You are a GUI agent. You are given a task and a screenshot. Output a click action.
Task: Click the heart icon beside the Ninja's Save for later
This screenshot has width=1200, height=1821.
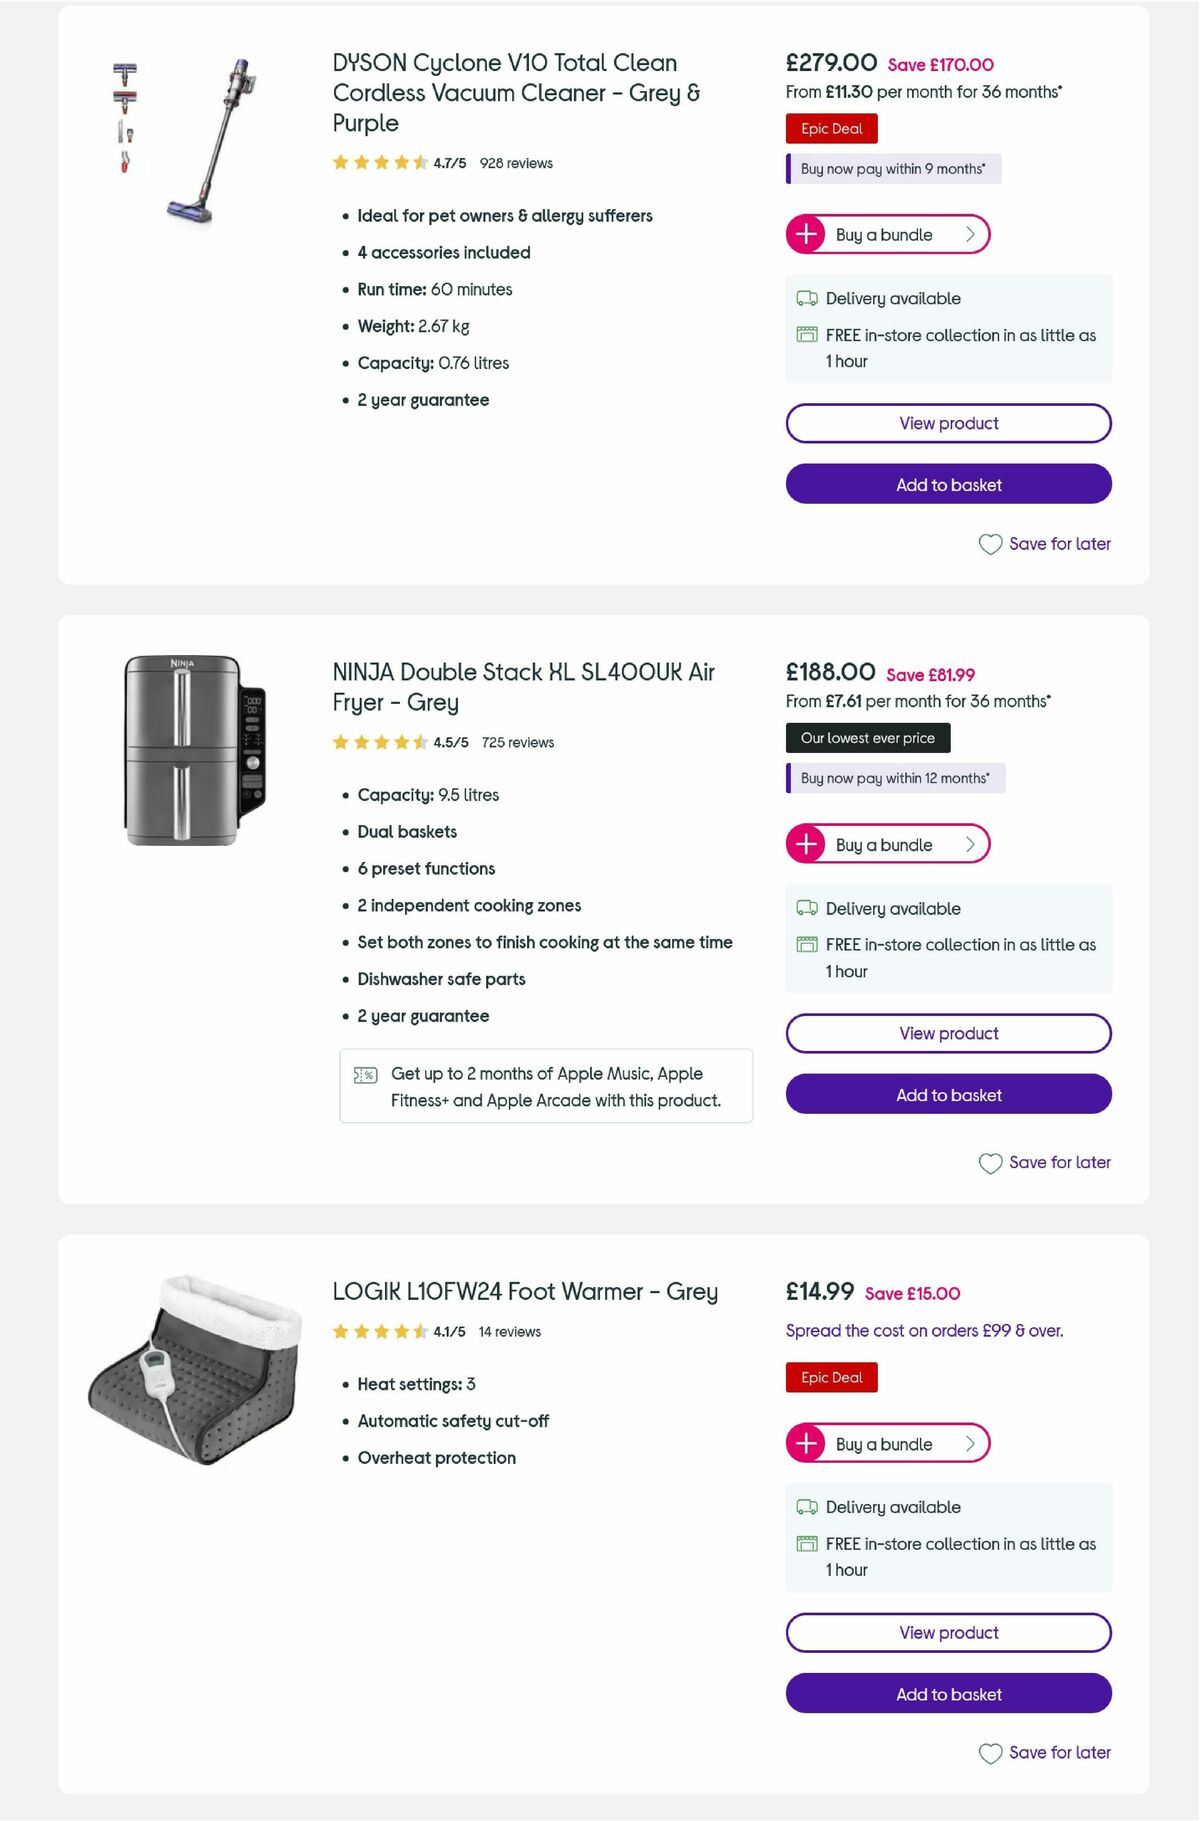pyautogui.click(x=990, y=1163)
